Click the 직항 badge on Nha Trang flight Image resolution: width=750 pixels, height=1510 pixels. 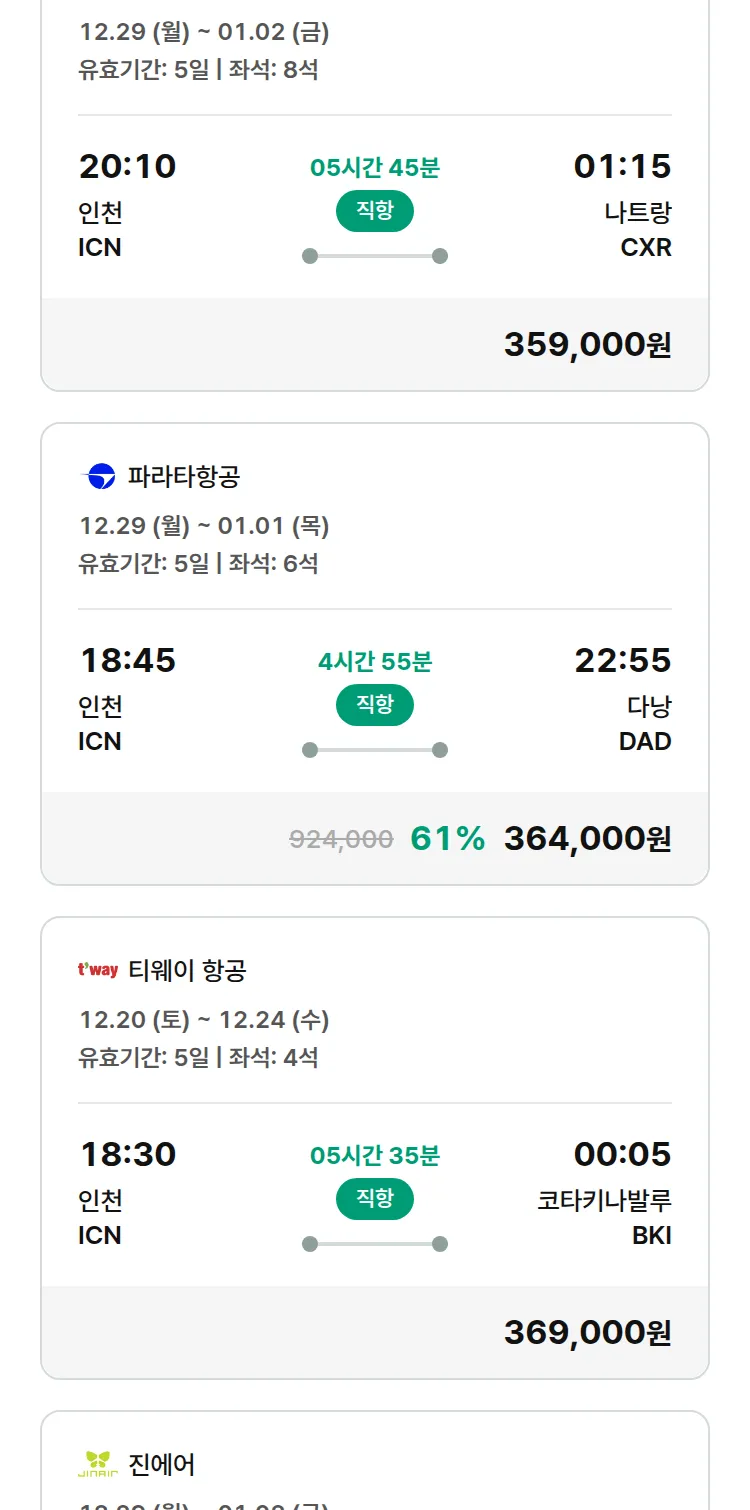[375, 211]
